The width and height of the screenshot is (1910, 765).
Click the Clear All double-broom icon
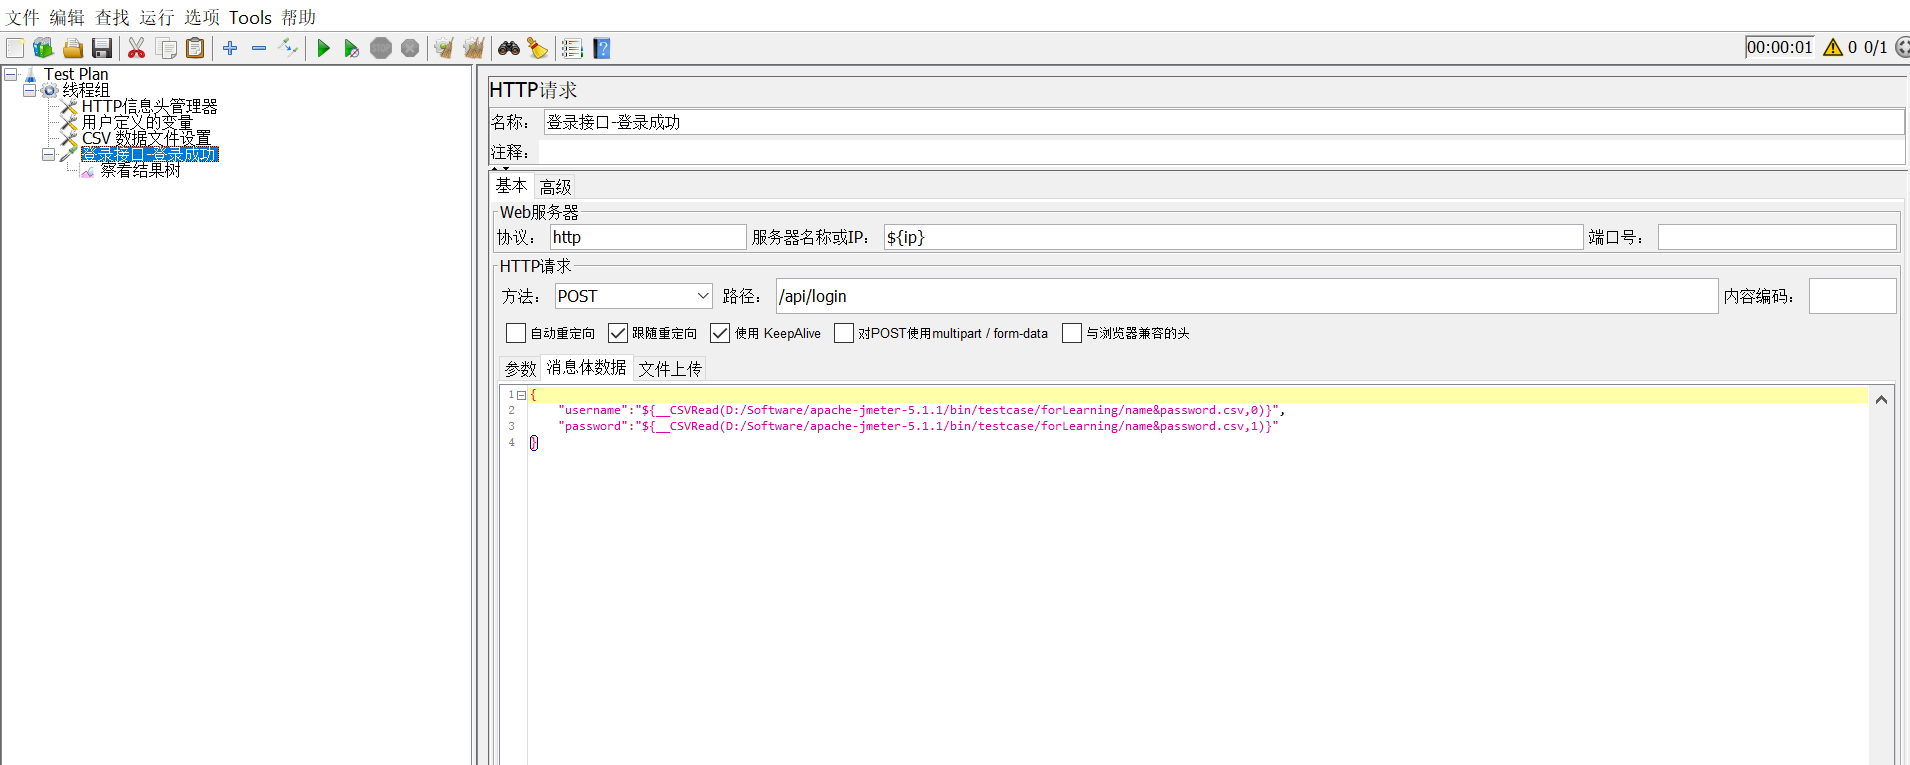(474, 48)
